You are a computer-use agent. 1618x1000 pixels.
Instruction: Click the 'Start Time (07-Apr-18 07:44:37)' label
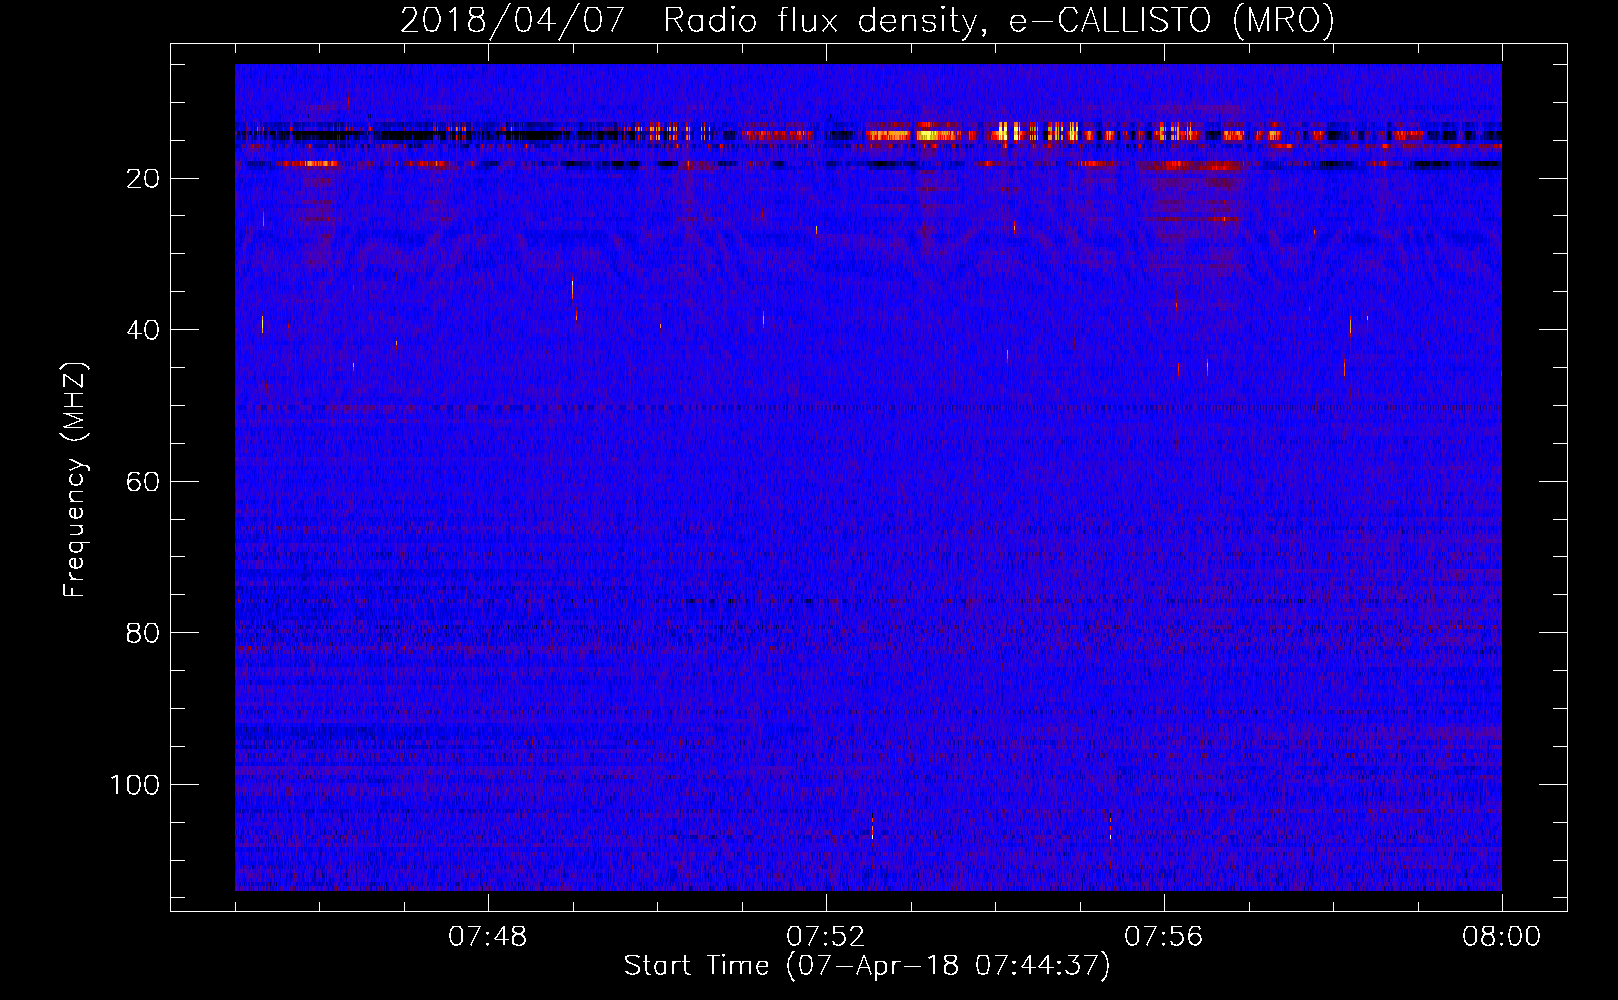point(867,966)
